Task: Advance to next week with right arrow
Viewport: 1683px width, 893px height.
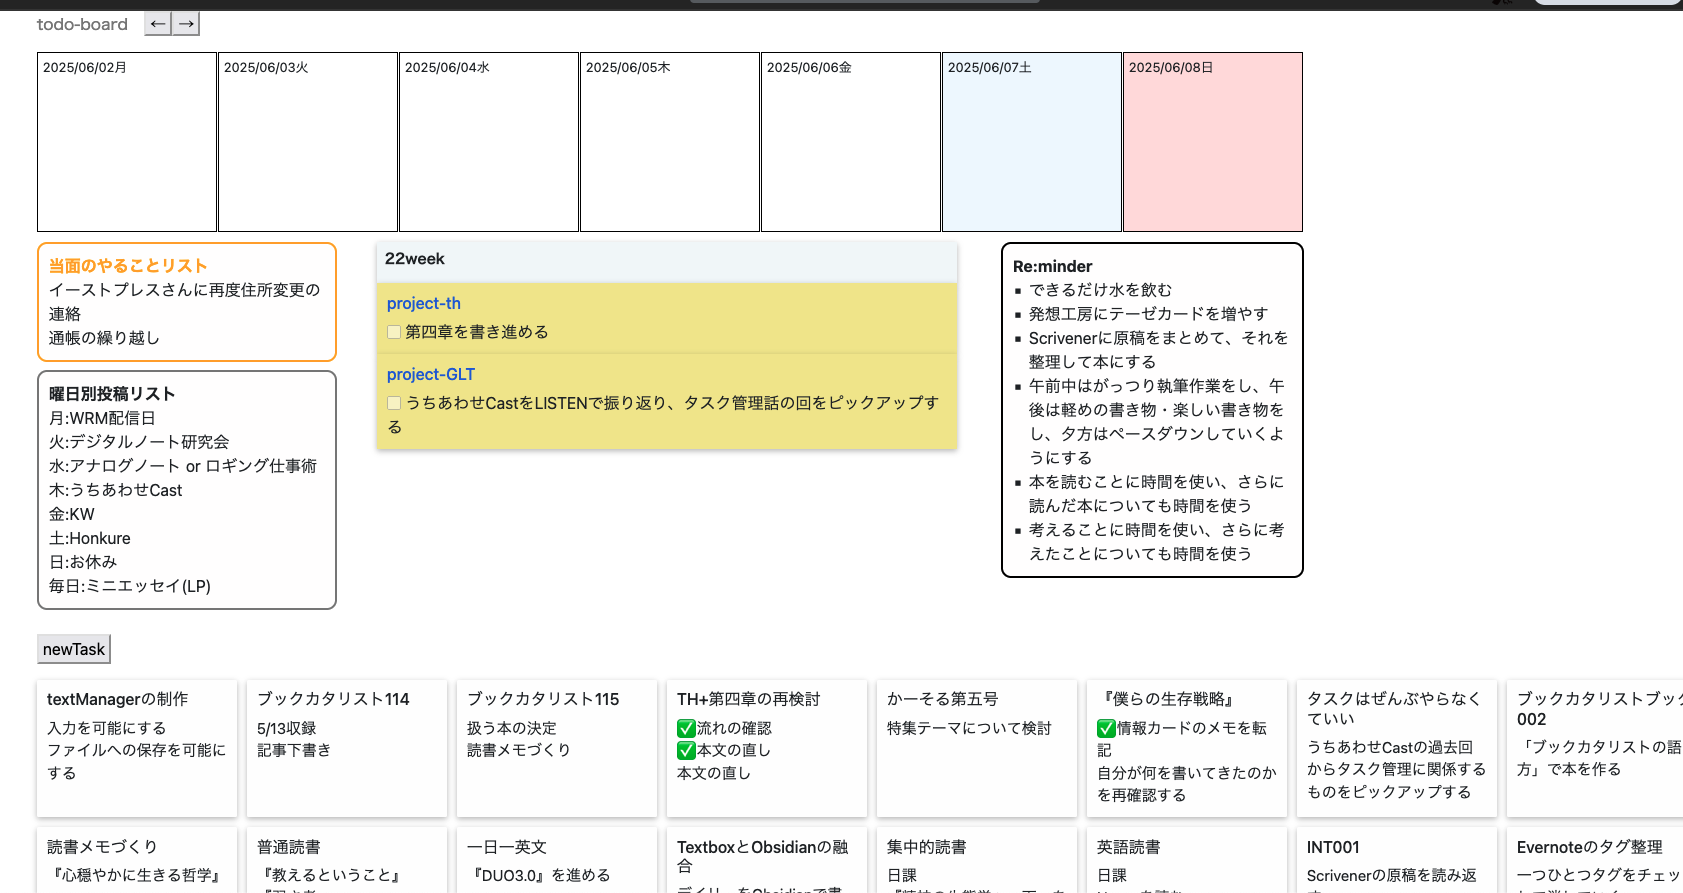Action: [186, 24]
